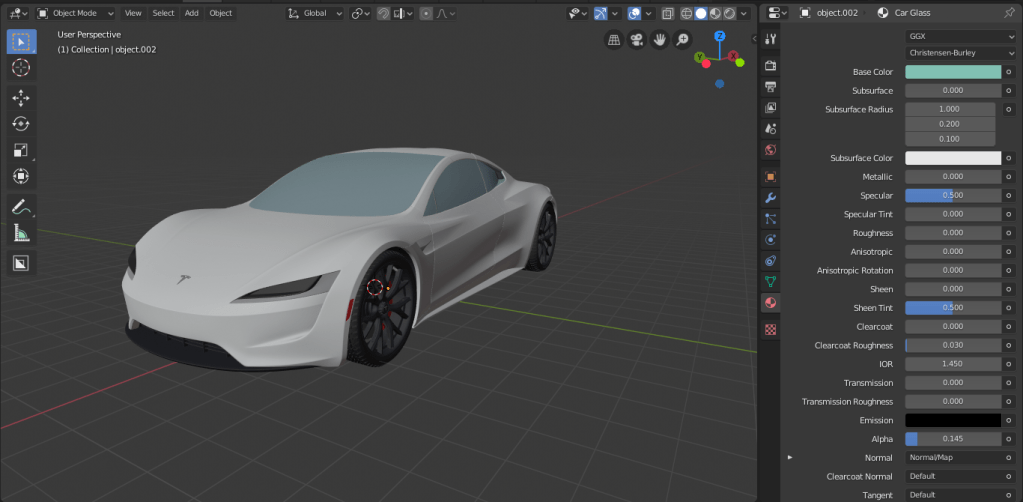Open the Object Mode dropdown

coord(76,13)
